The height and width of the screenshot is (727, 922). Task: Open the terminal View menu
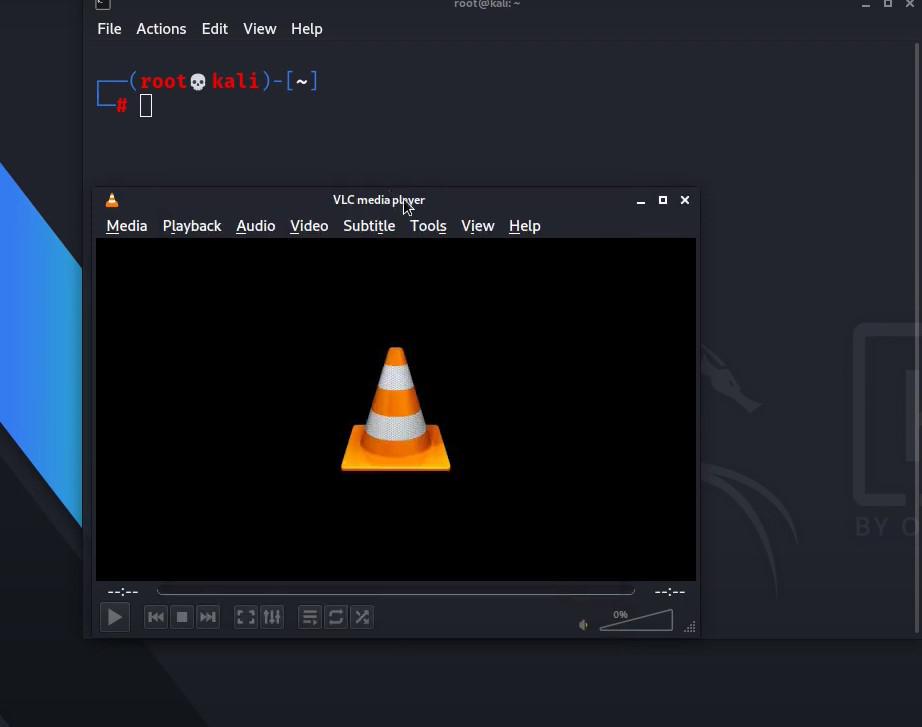259,29
